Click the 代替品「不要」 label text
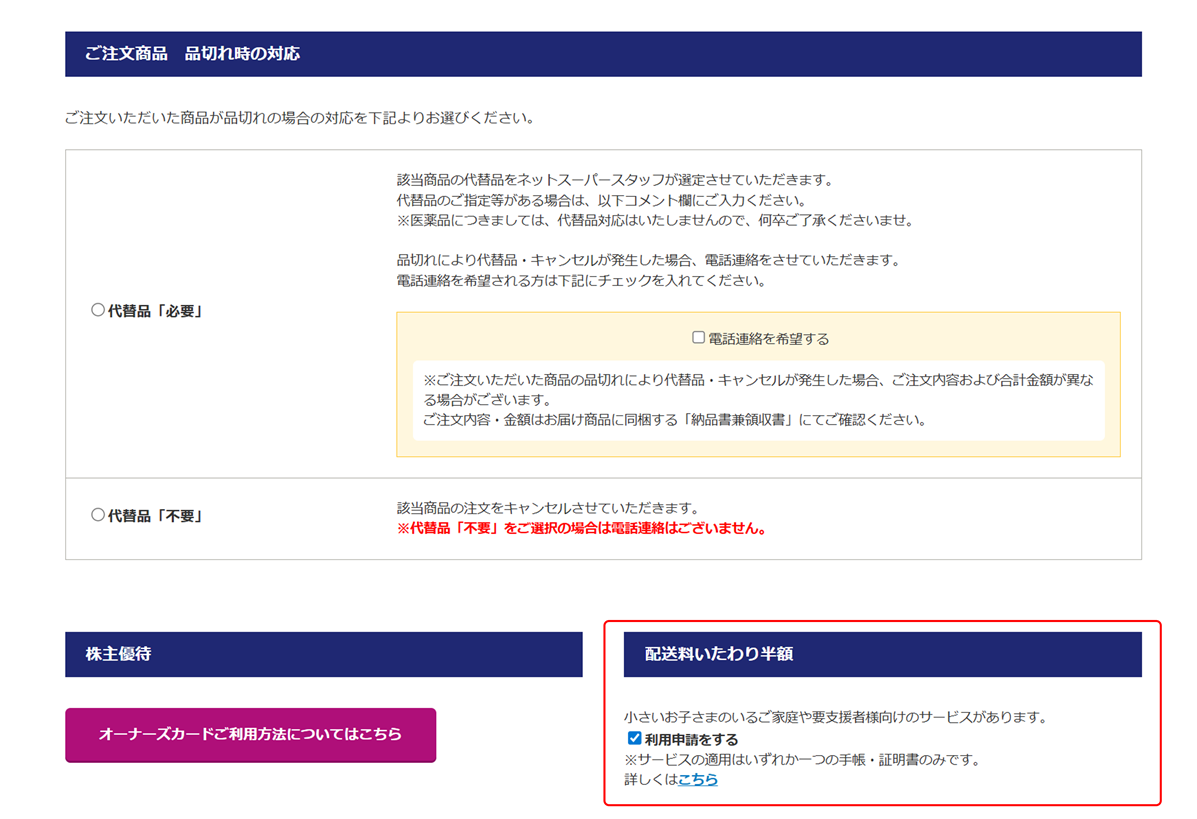 [x=156, y=516]
